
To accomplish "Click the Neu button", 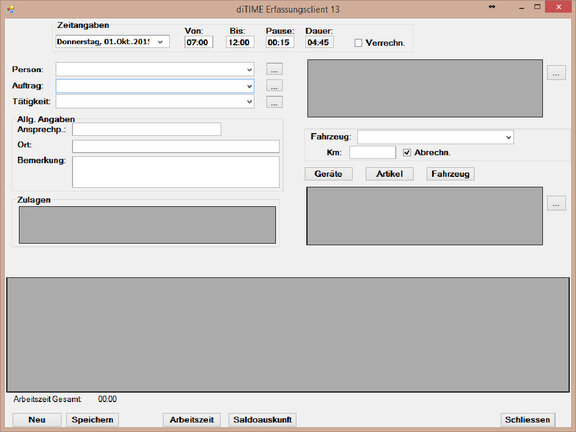I will 37,420.
